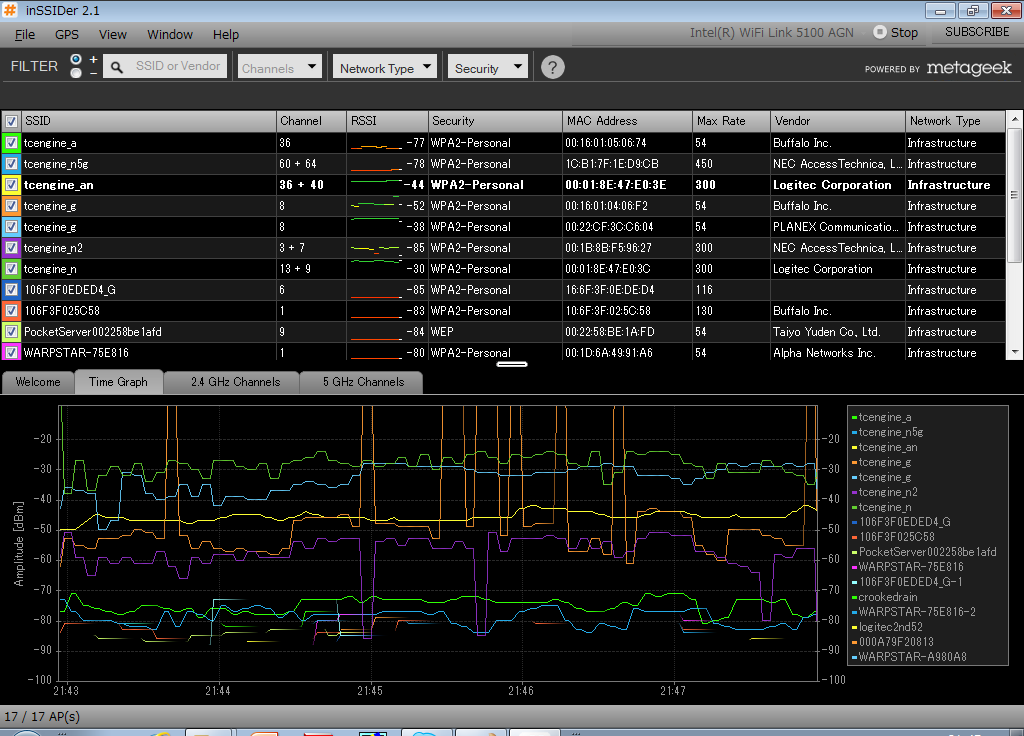Sort table by Max Rate column header
This screenshot has width=1024, height=736.
pos(731,121)
